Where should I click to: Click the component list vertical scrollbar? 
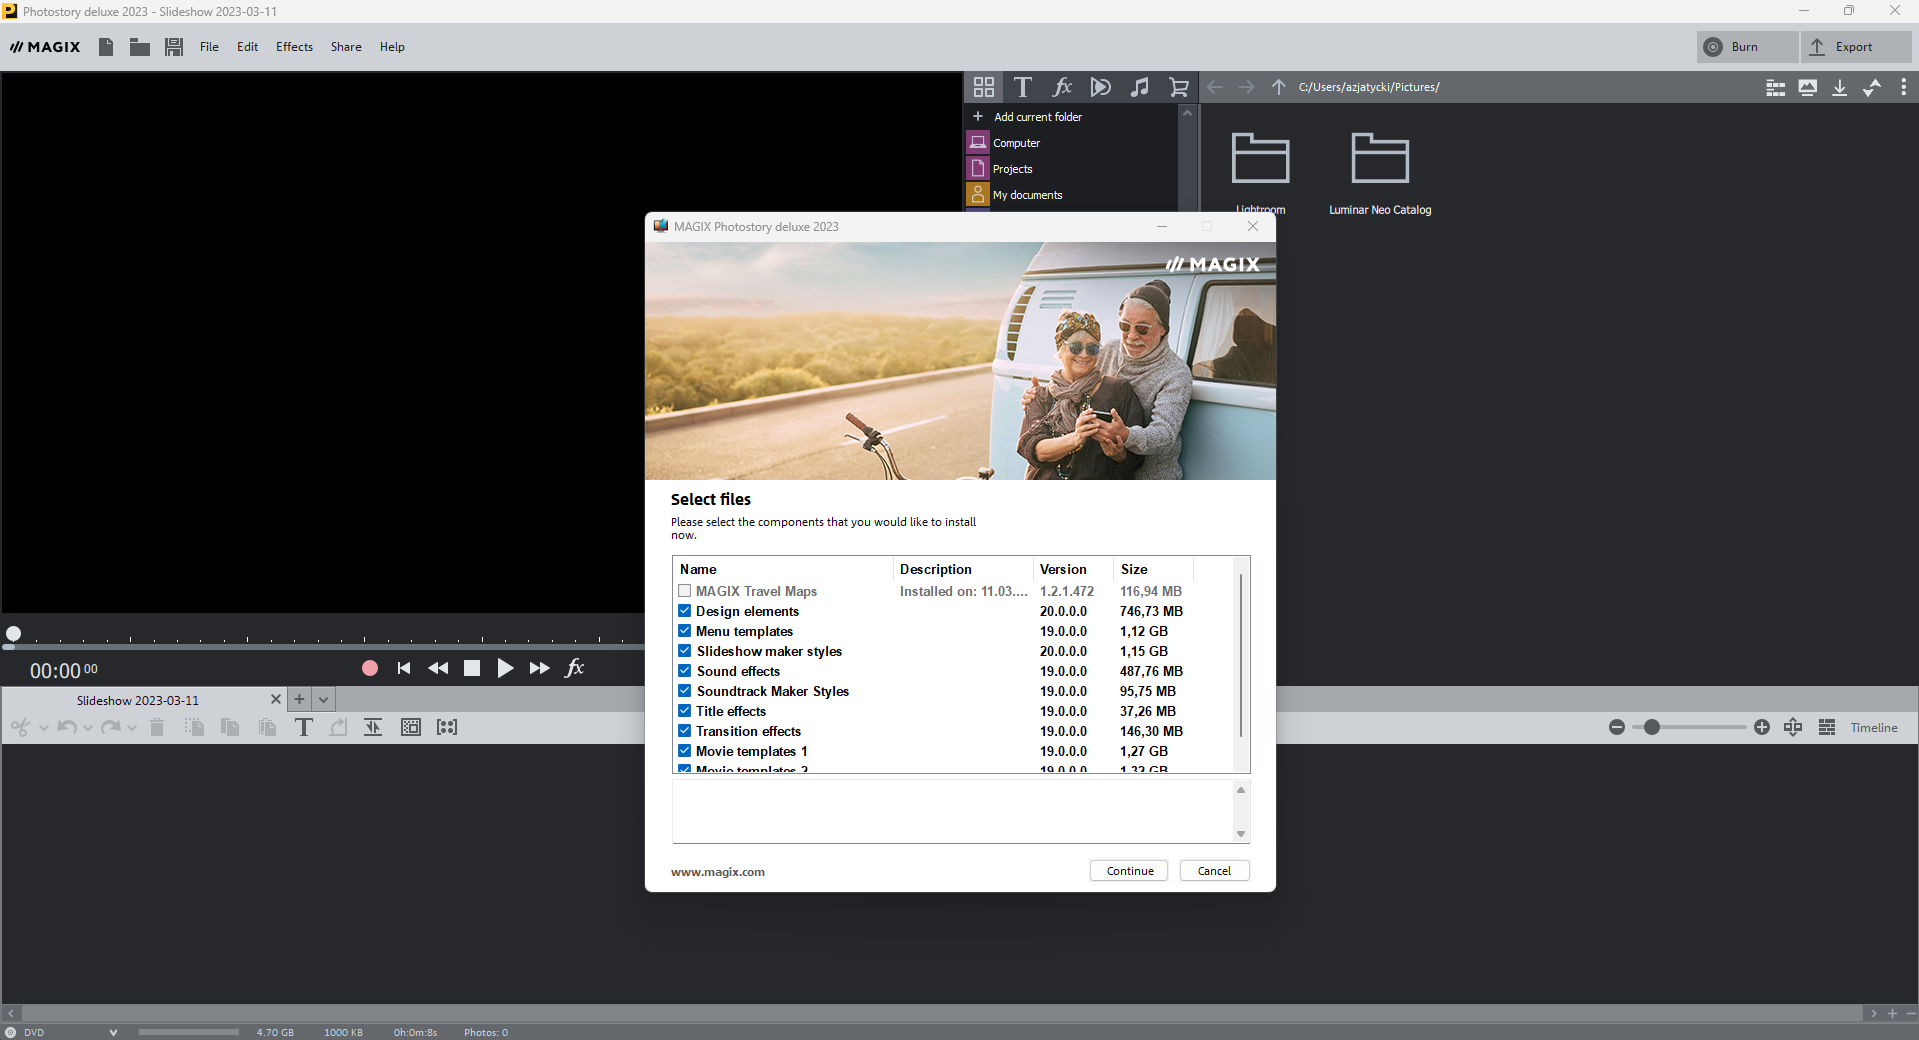pyautogui.click(x=1241, y=655)
